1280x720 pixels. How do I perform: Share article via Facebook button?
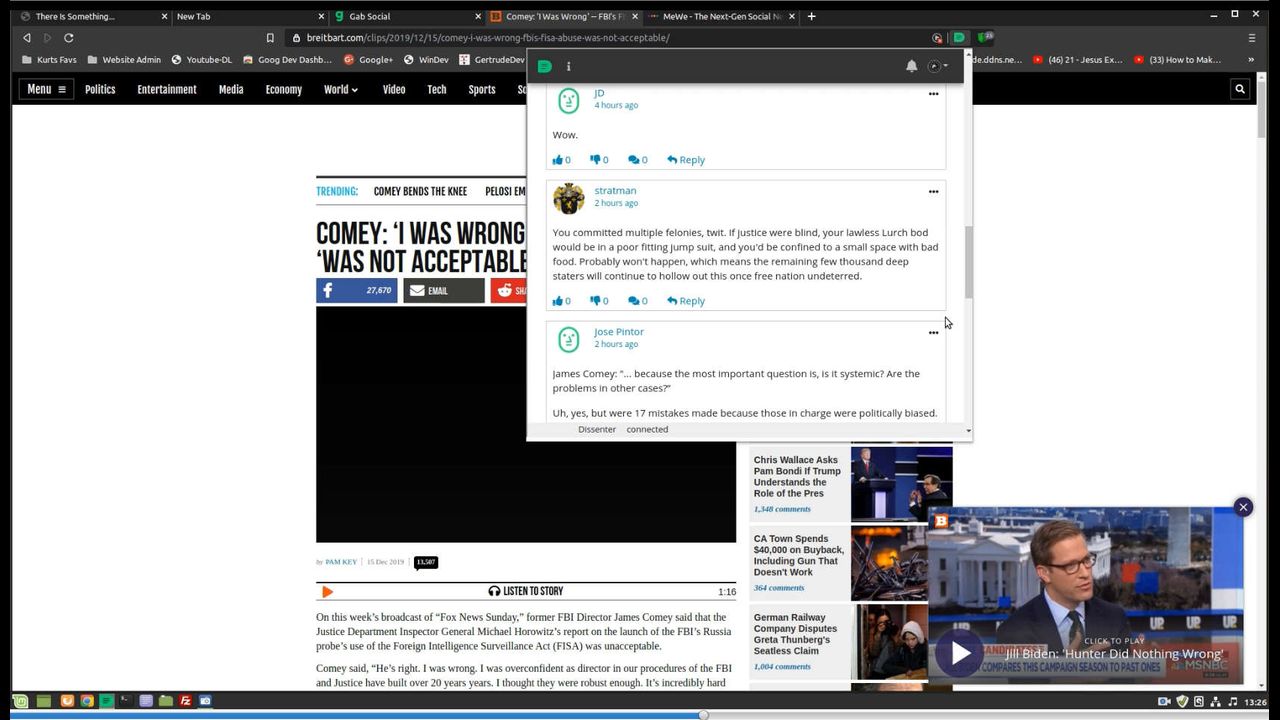(x=357, y=291)
